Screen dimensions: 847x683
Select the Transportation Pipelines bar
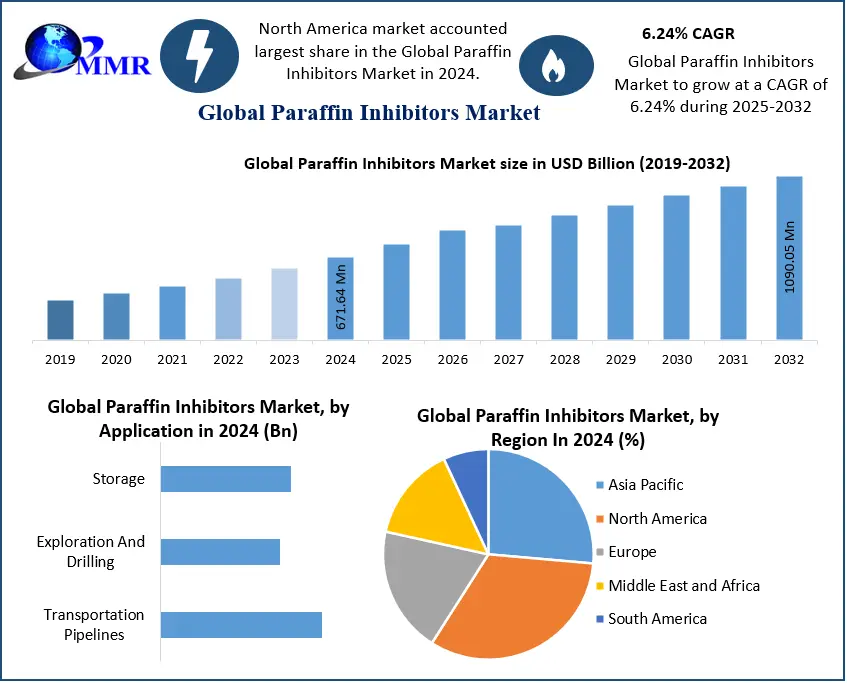(x=241, y=625)
